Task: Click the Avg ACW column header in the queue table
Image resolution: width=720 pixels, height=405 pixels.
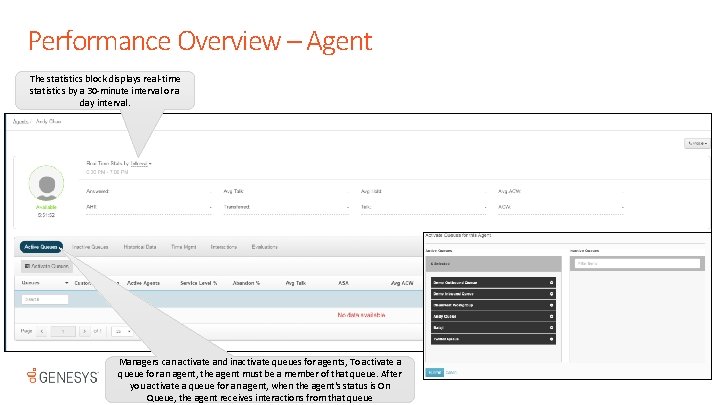Action: coord(402,283)
